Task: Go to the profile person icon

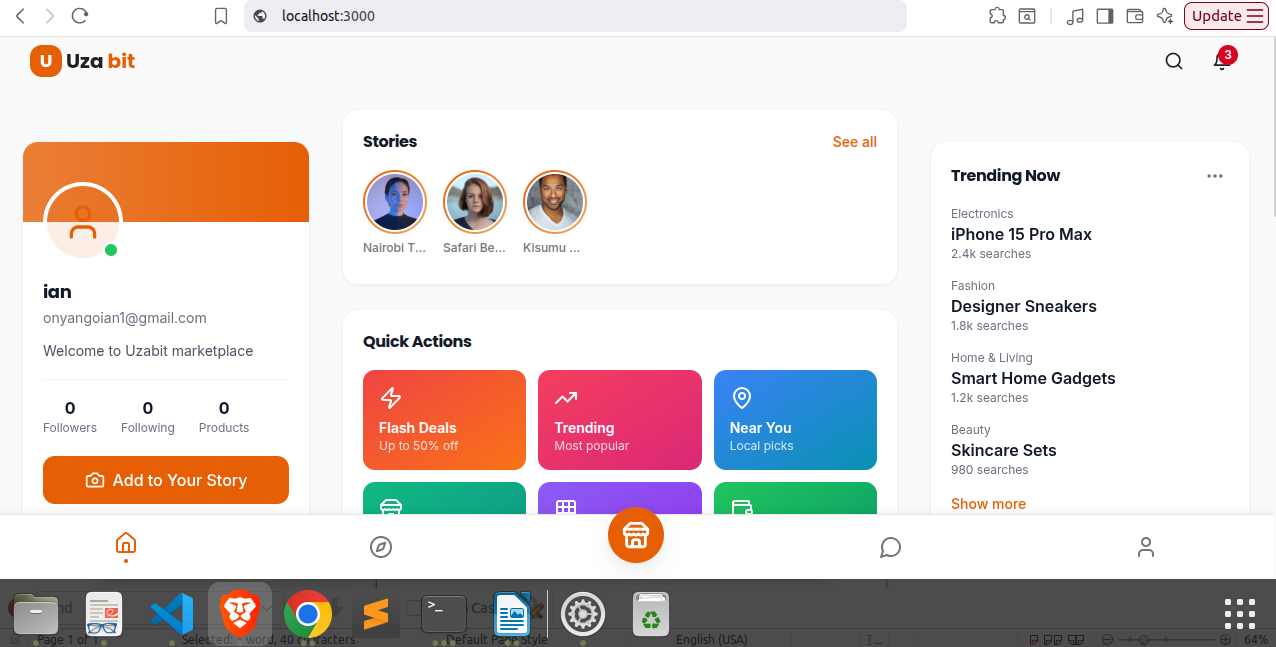Action: pyautogui.click(x=1146, y=547)
